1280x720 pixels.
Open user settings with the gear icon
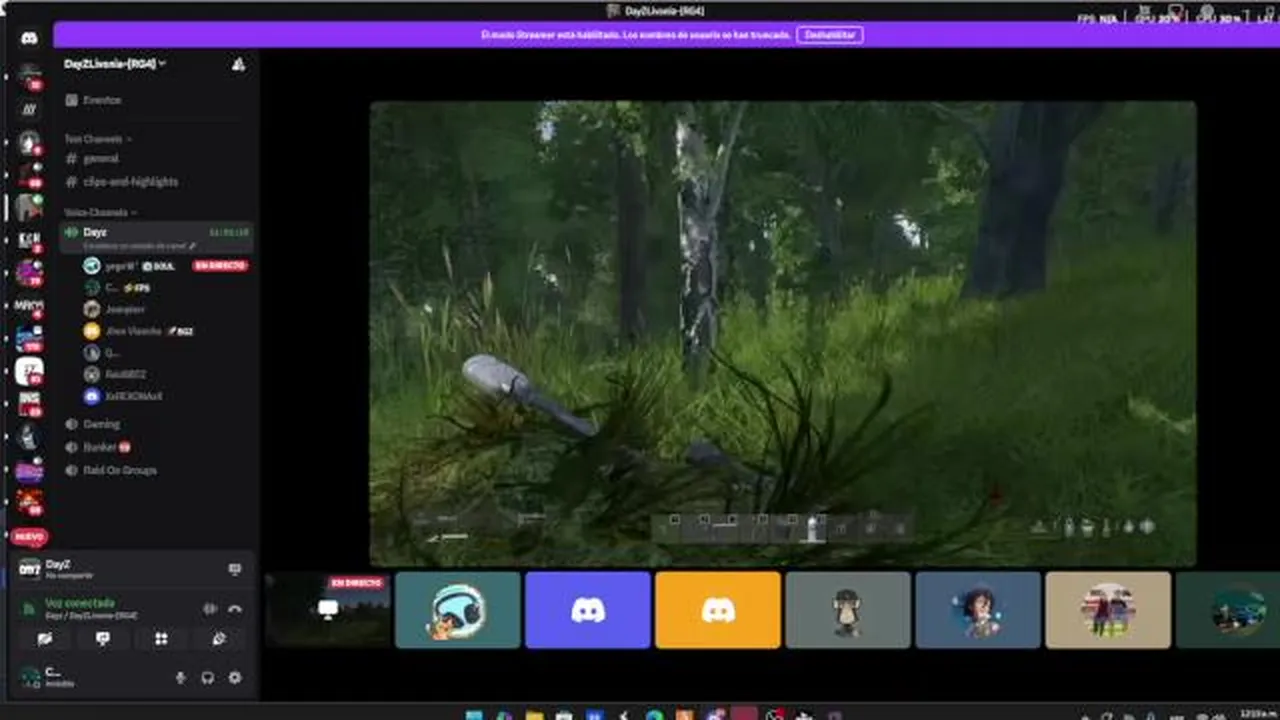[x=235, y=677]
